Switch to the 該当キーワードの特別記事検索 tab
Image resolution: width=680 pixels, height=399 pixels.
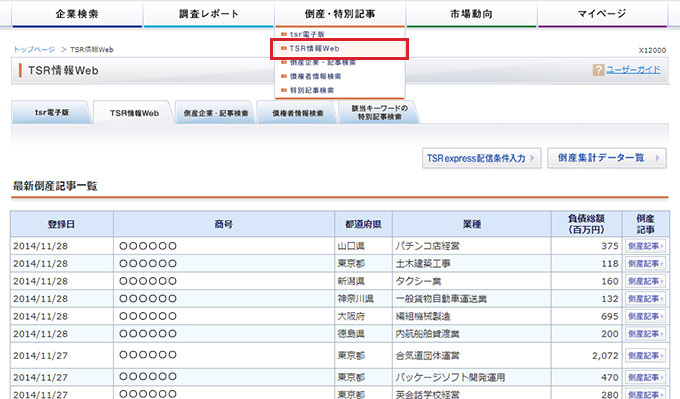coord(379,112)
